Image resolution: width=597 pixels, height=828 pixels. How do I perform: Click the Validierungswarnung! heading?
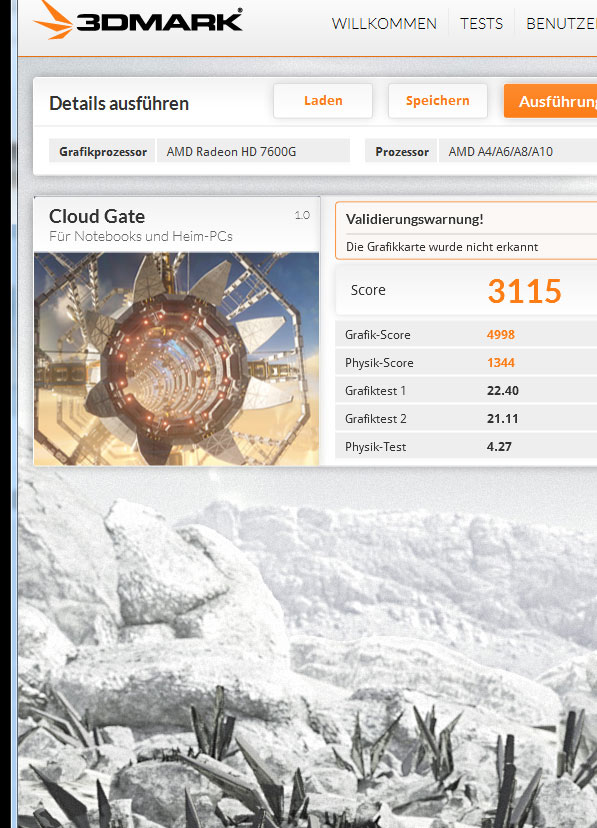click(415, 219)
